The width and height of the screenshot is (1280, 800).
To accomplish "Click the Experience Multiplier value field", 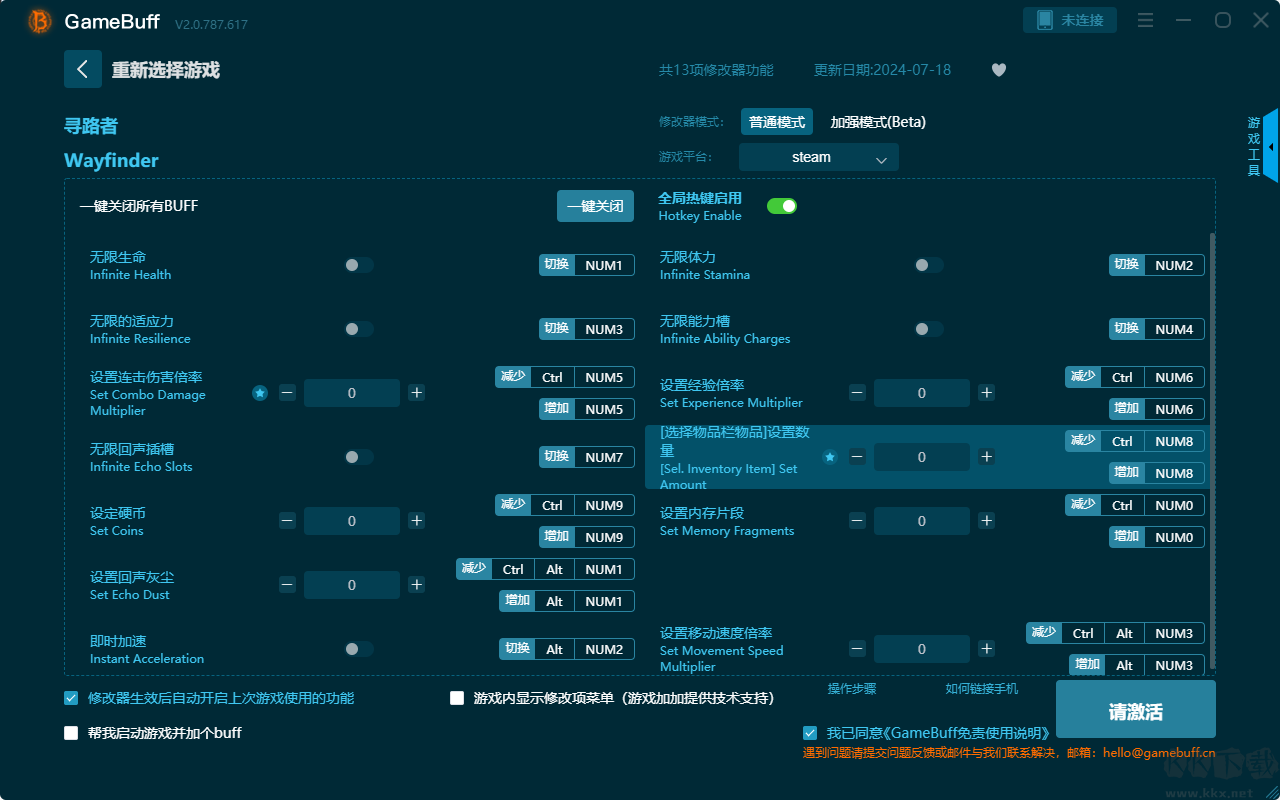I will (x=922, y=393).
